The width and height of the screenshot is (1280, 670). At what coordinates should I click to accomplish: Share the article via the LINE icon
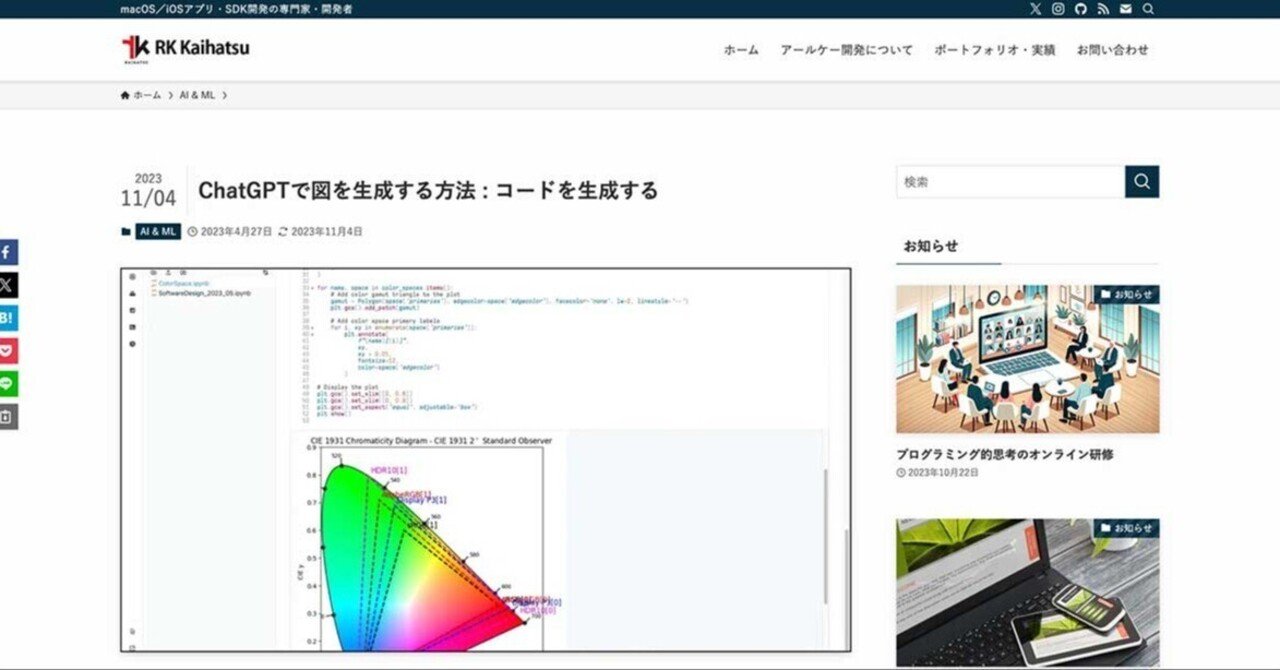tap(8, 384)
